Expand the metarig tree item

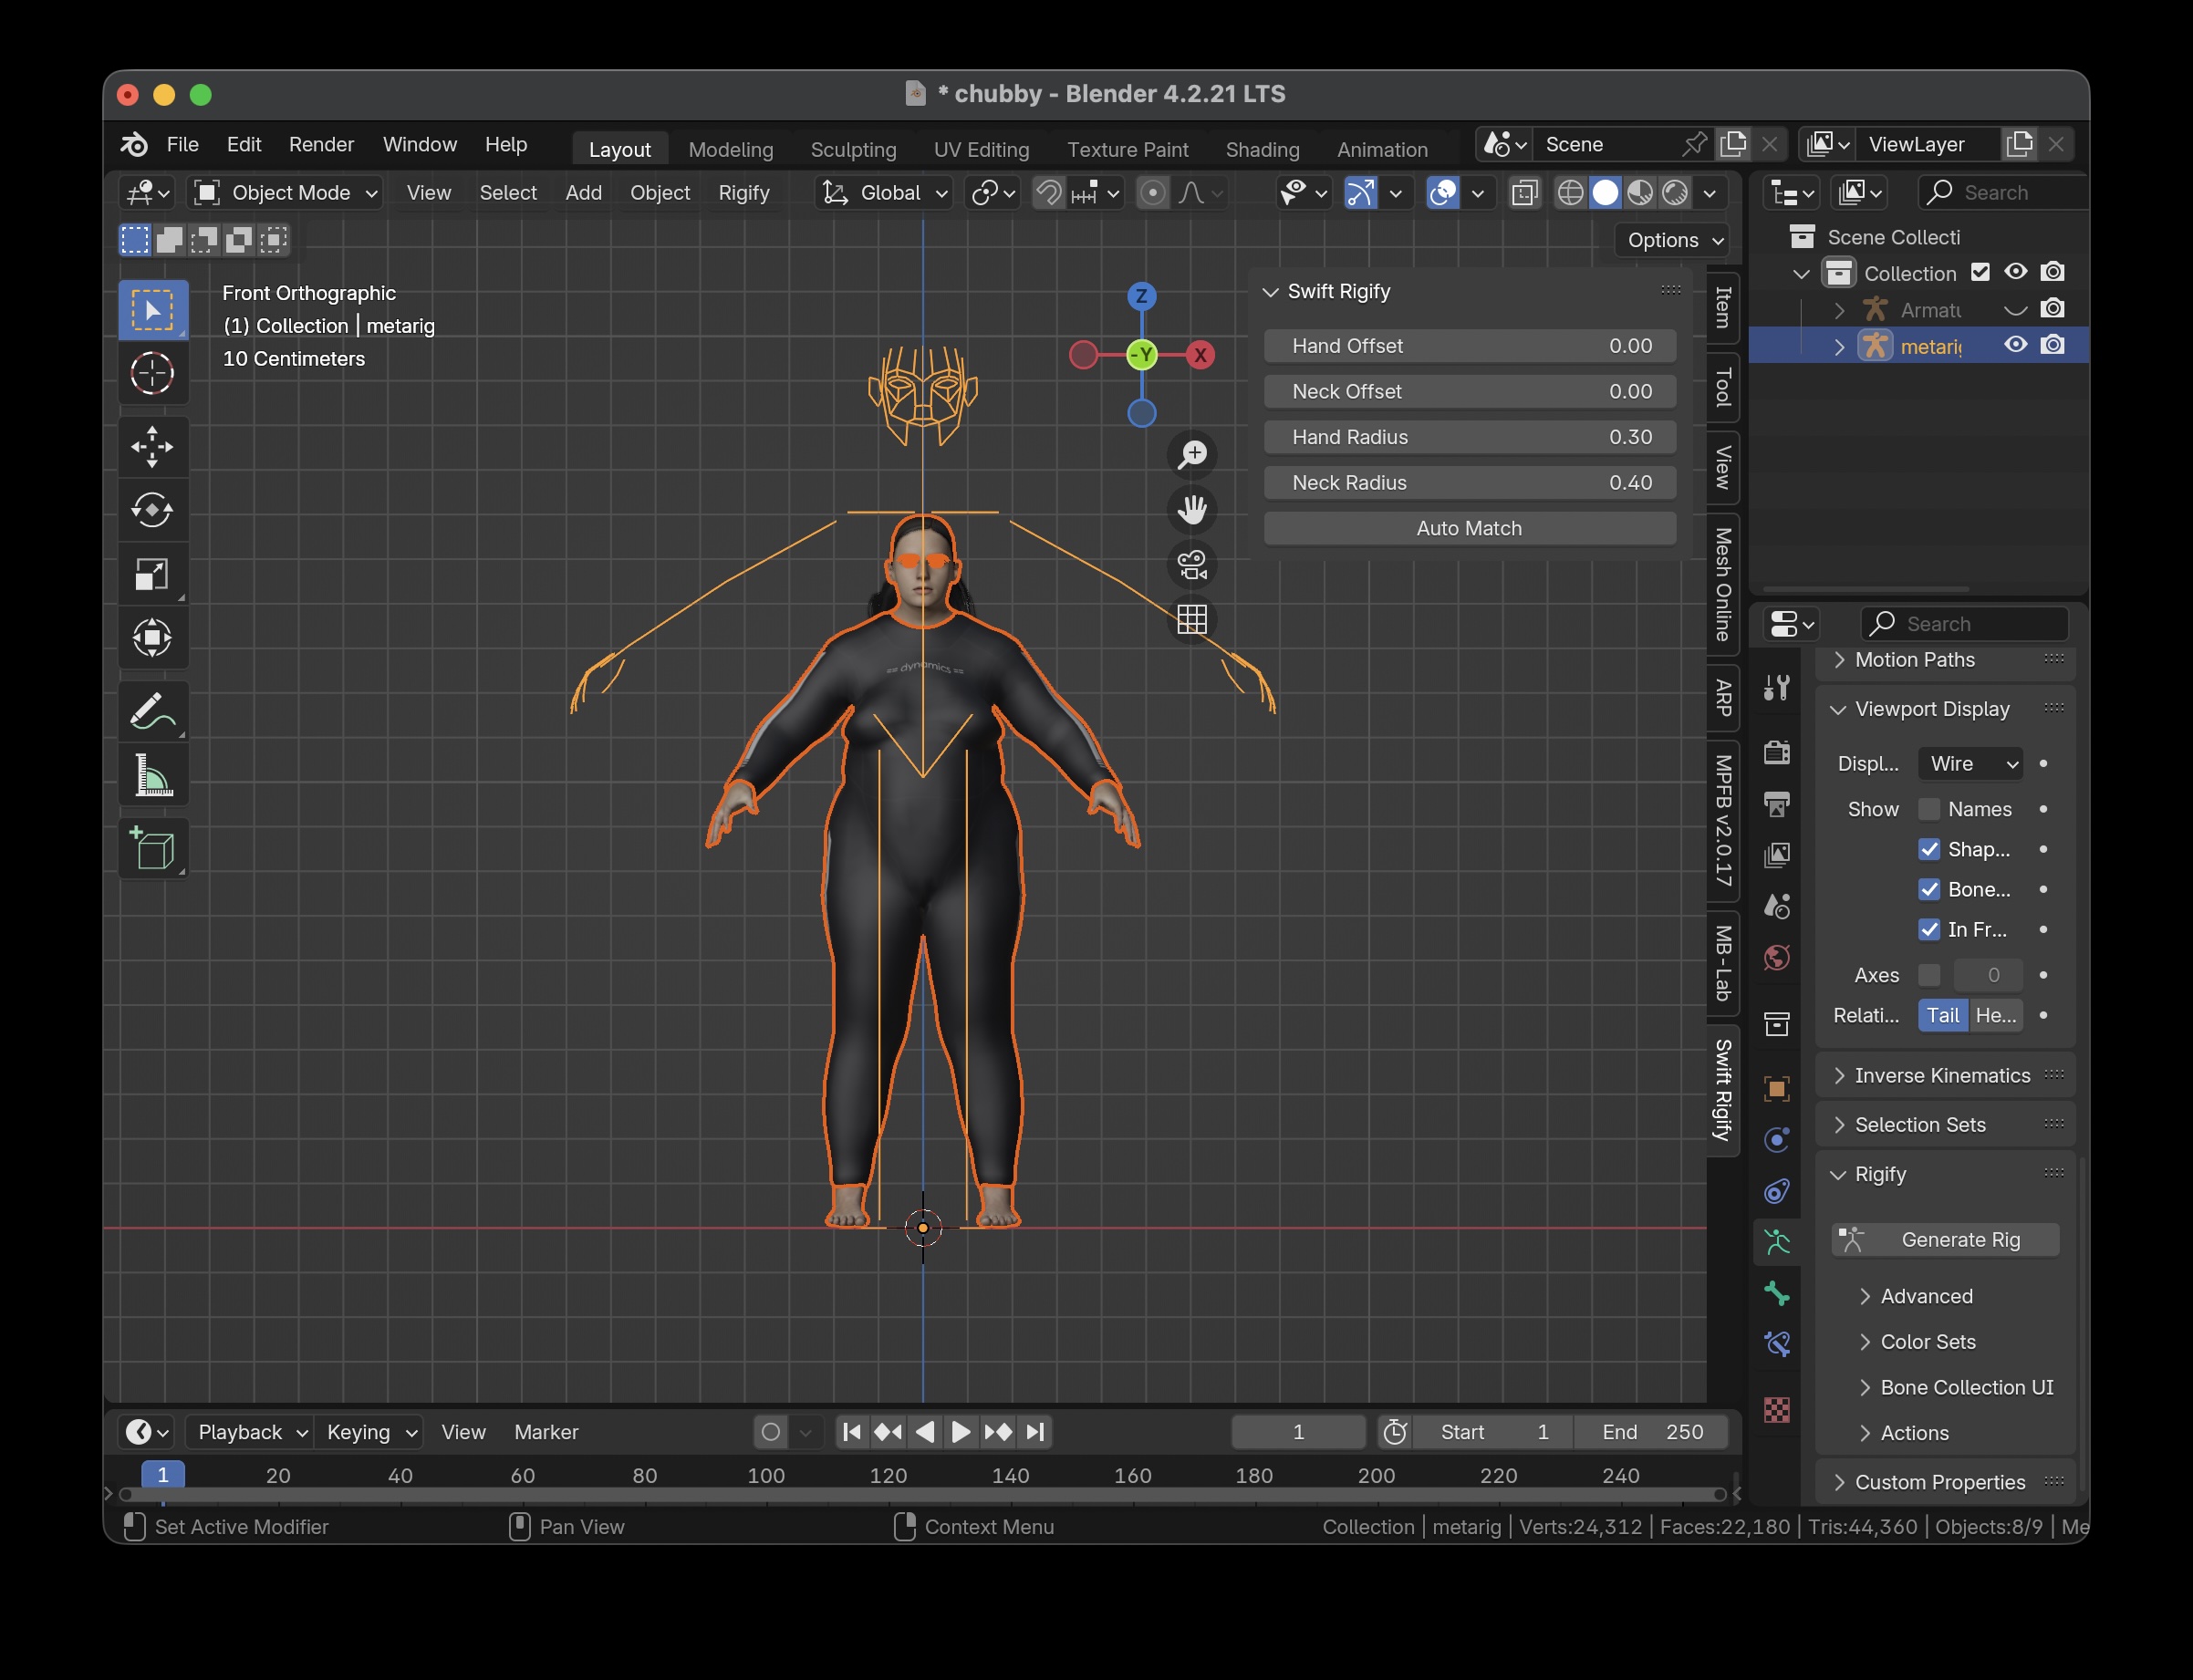click(1839, 346)
